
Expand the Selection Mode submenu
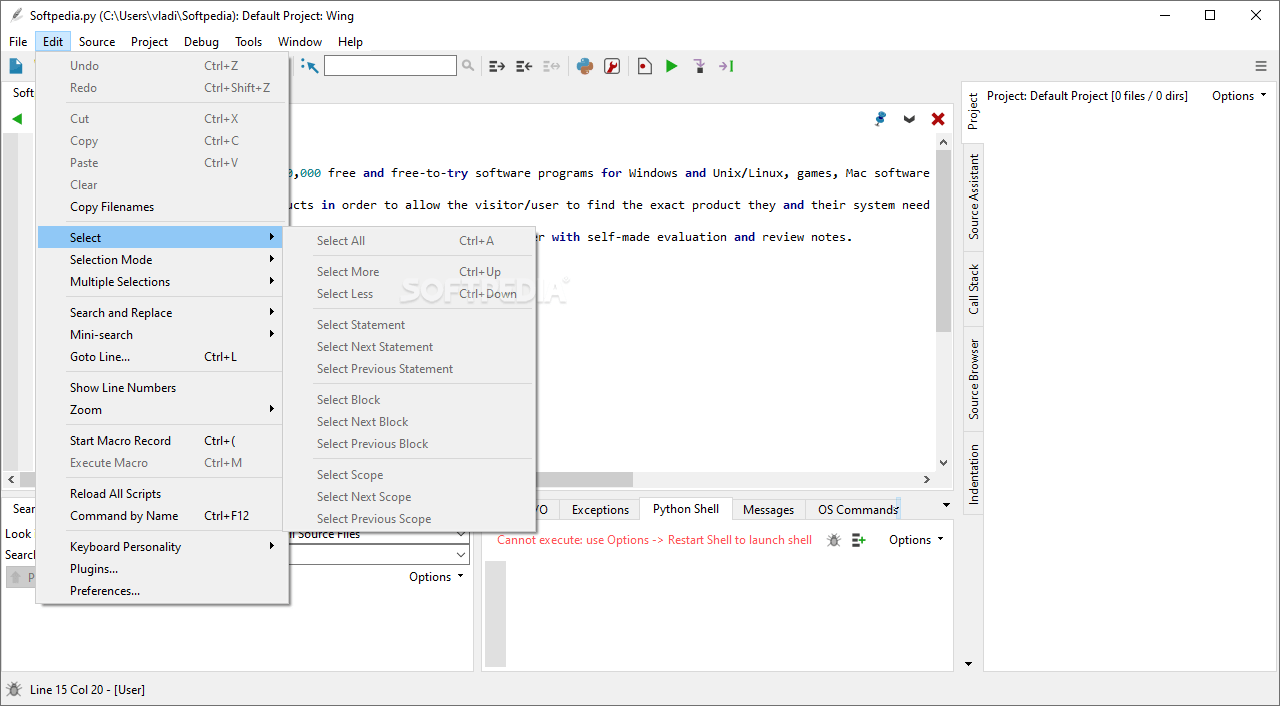point(161,259)
